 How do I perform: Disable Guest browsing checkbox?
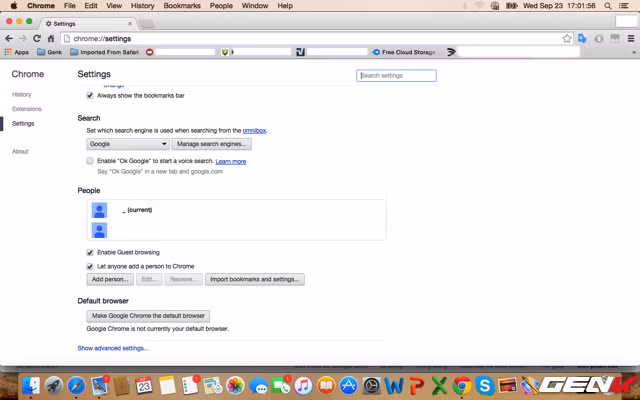pyautogui.click(x=90, y=252)
